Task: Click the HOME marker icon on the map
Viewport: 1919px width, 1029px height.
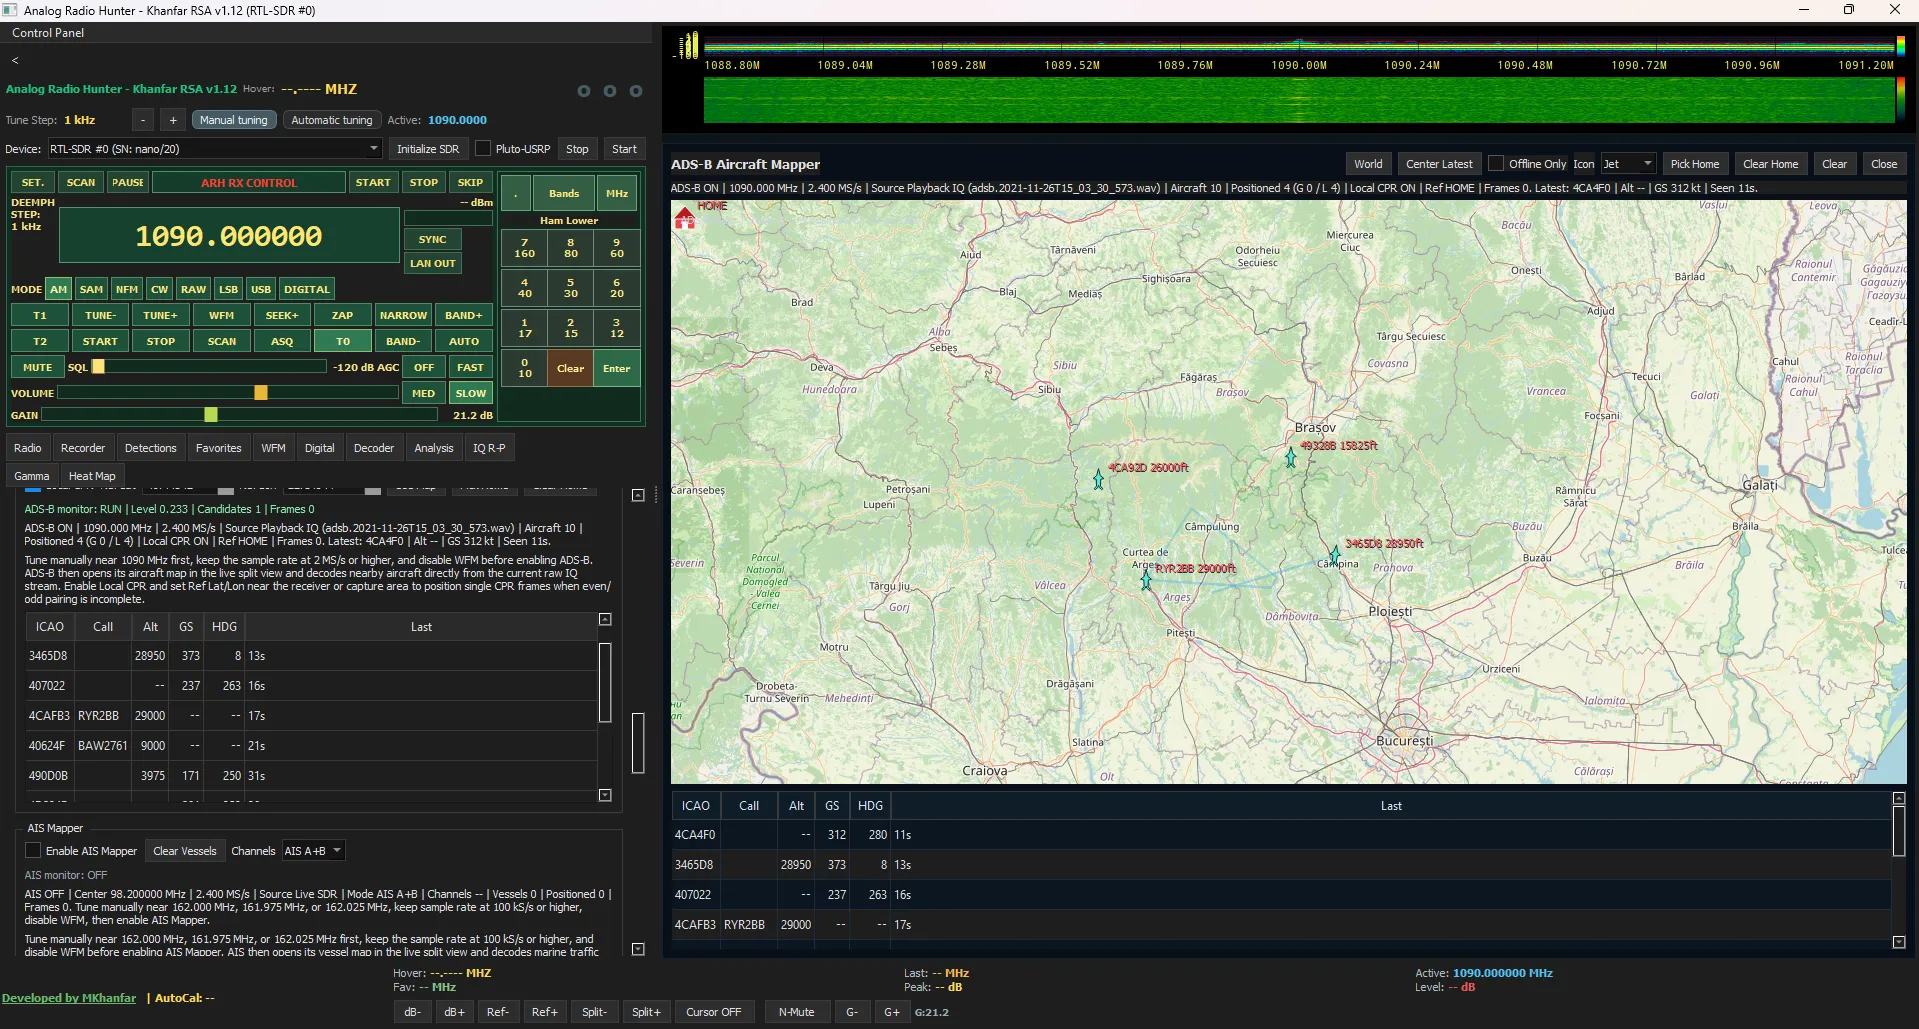Action: [x=685, y=218]
